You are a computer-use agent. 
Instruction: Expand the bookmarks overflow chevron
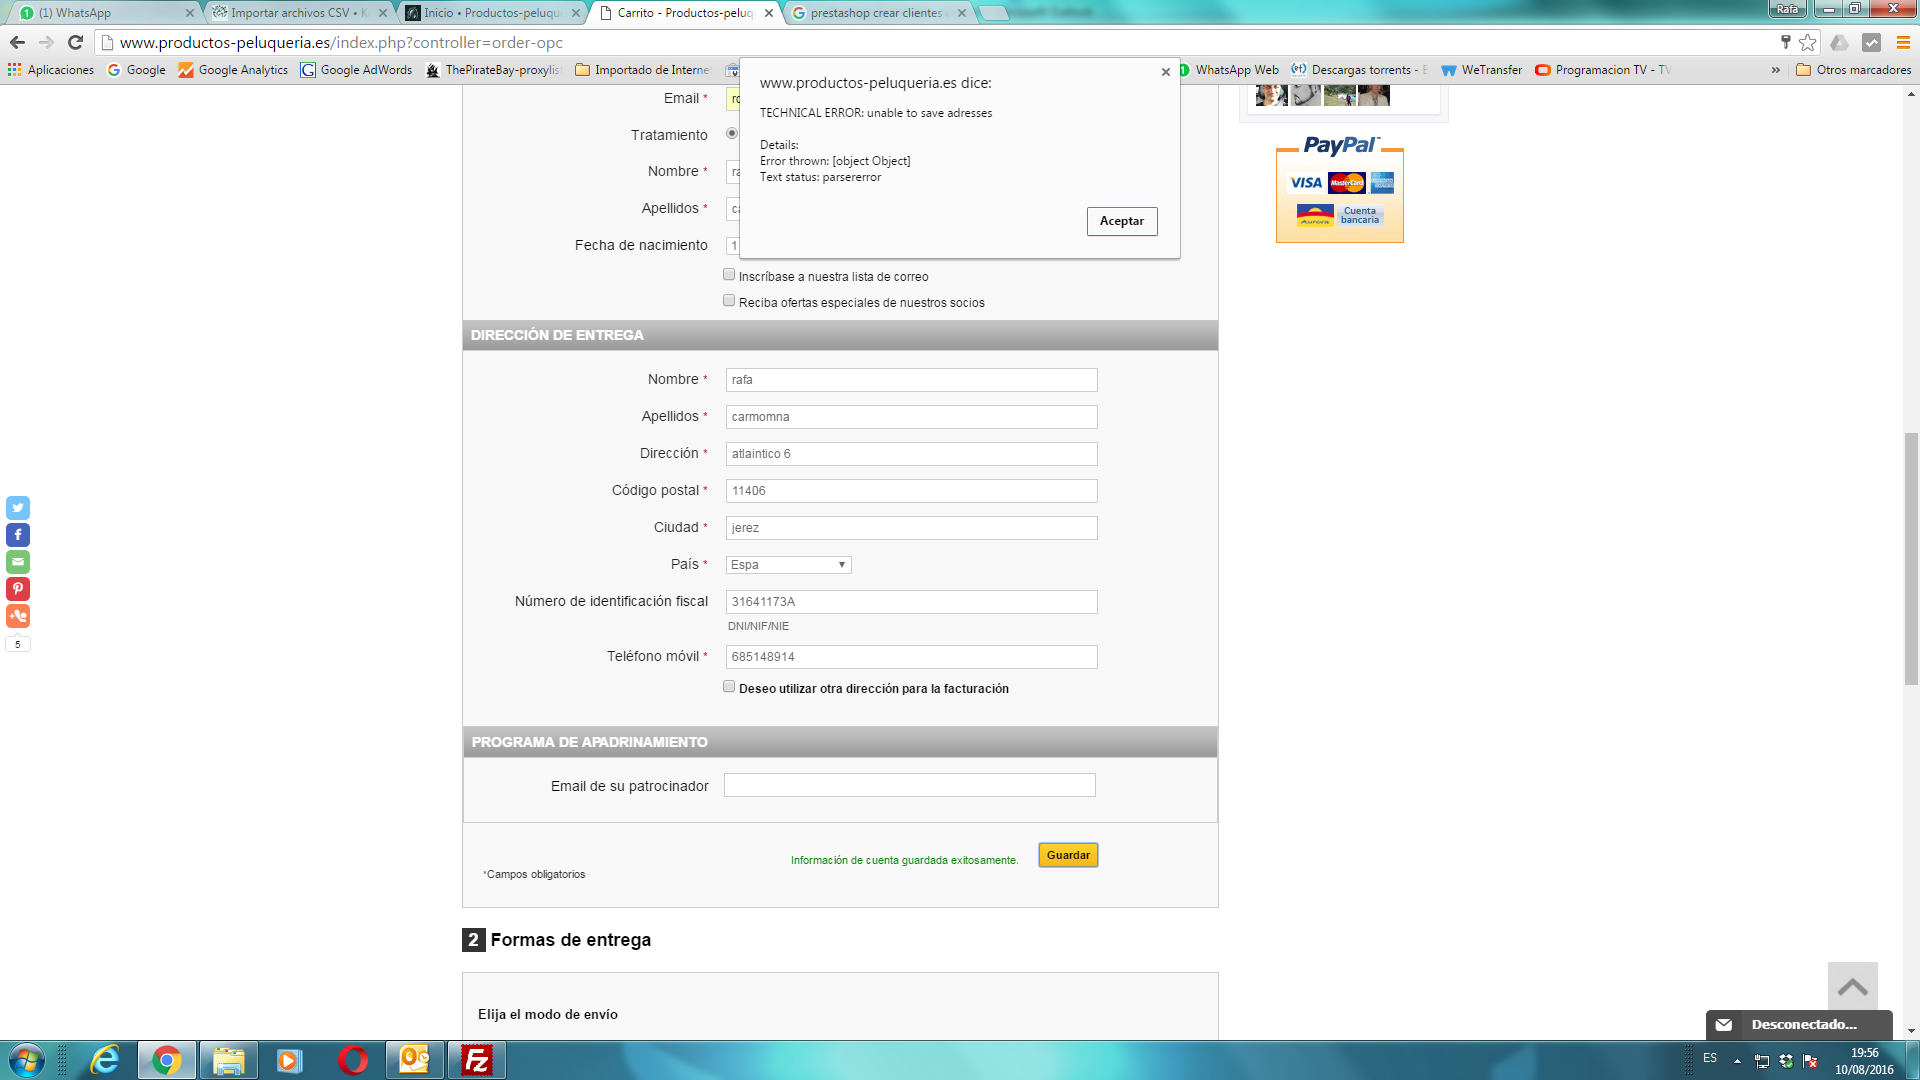coord(1775,70)
